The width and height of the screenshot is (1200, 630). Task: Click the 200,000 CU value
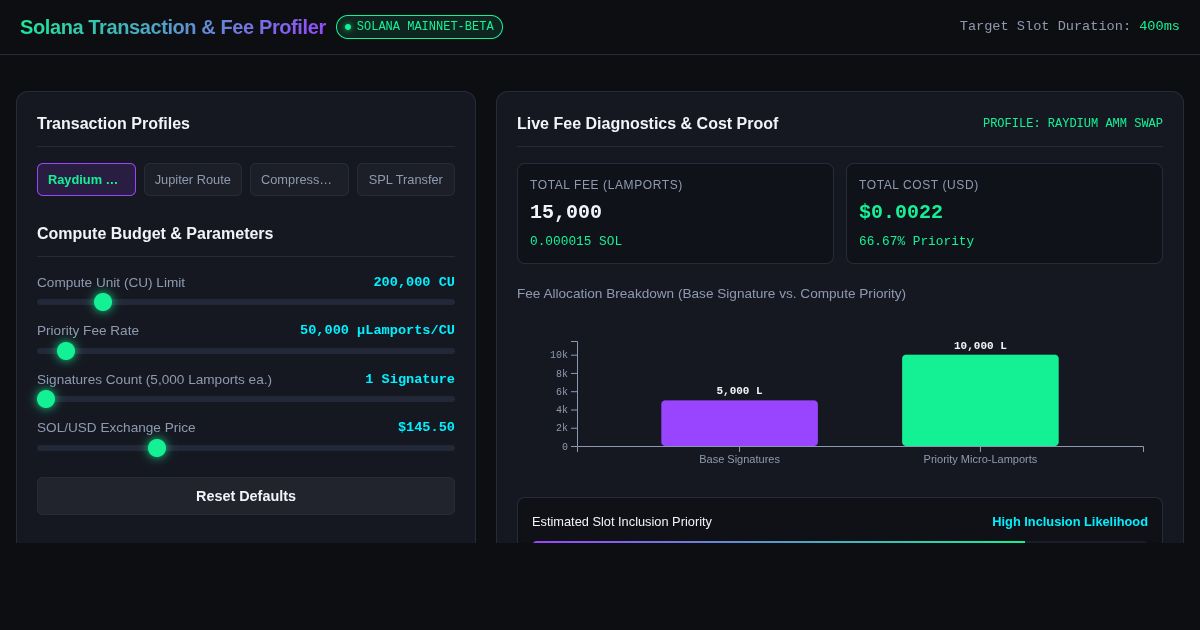pos(414,283)
